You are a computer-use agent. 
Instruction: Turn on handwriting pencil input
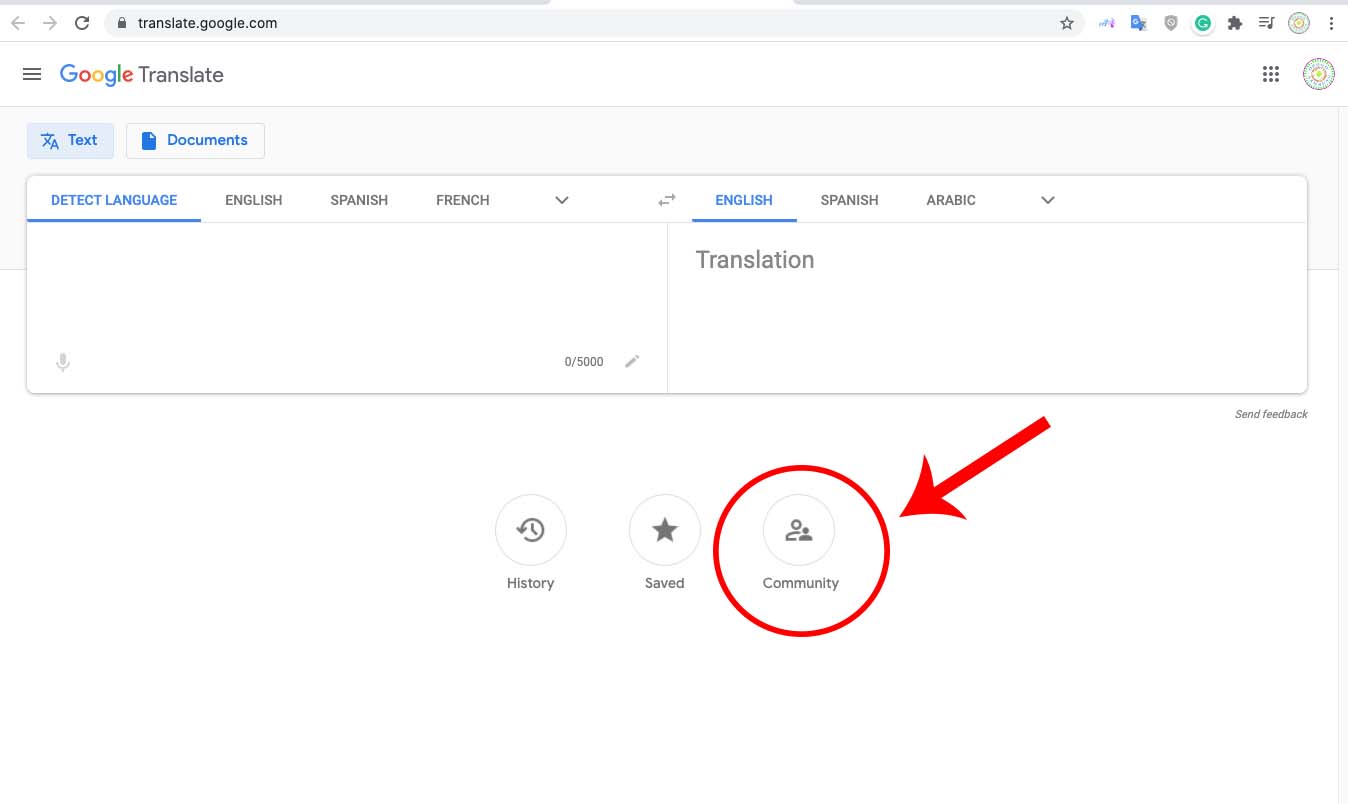coord(632,361)
